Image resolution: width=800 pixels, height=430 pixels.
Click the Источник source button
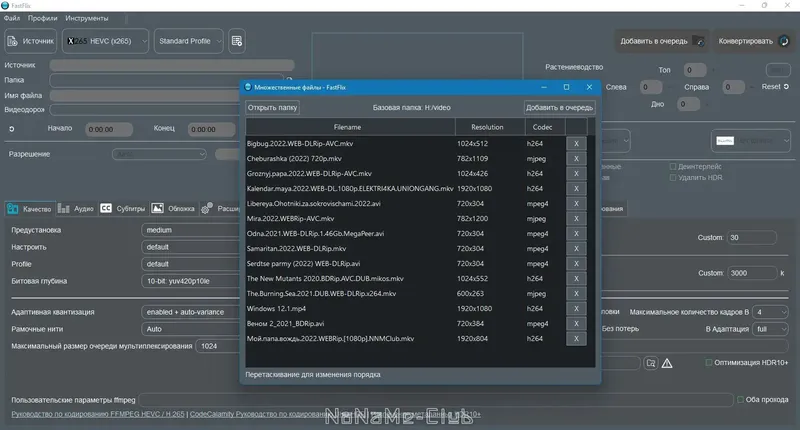coord(31,41)
